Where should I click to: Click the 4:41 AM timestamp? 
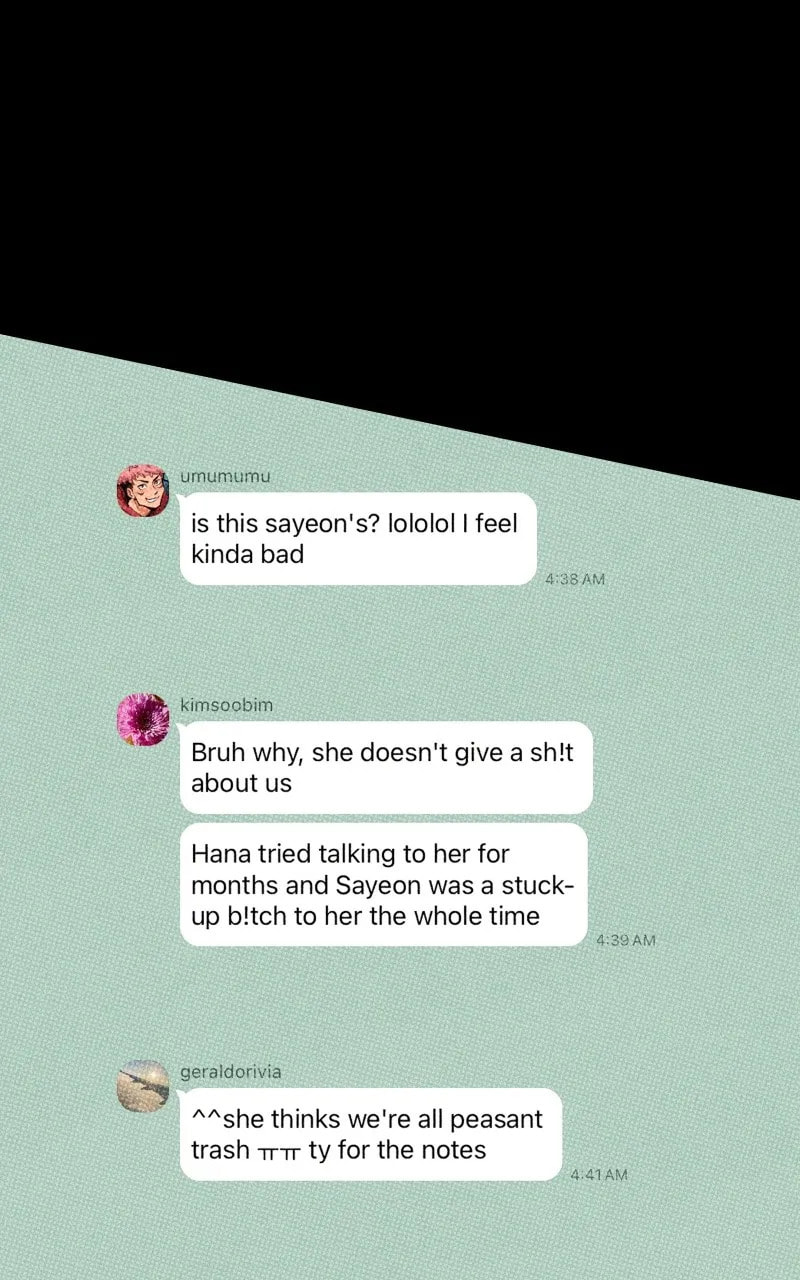click(x=599, y=1174)
